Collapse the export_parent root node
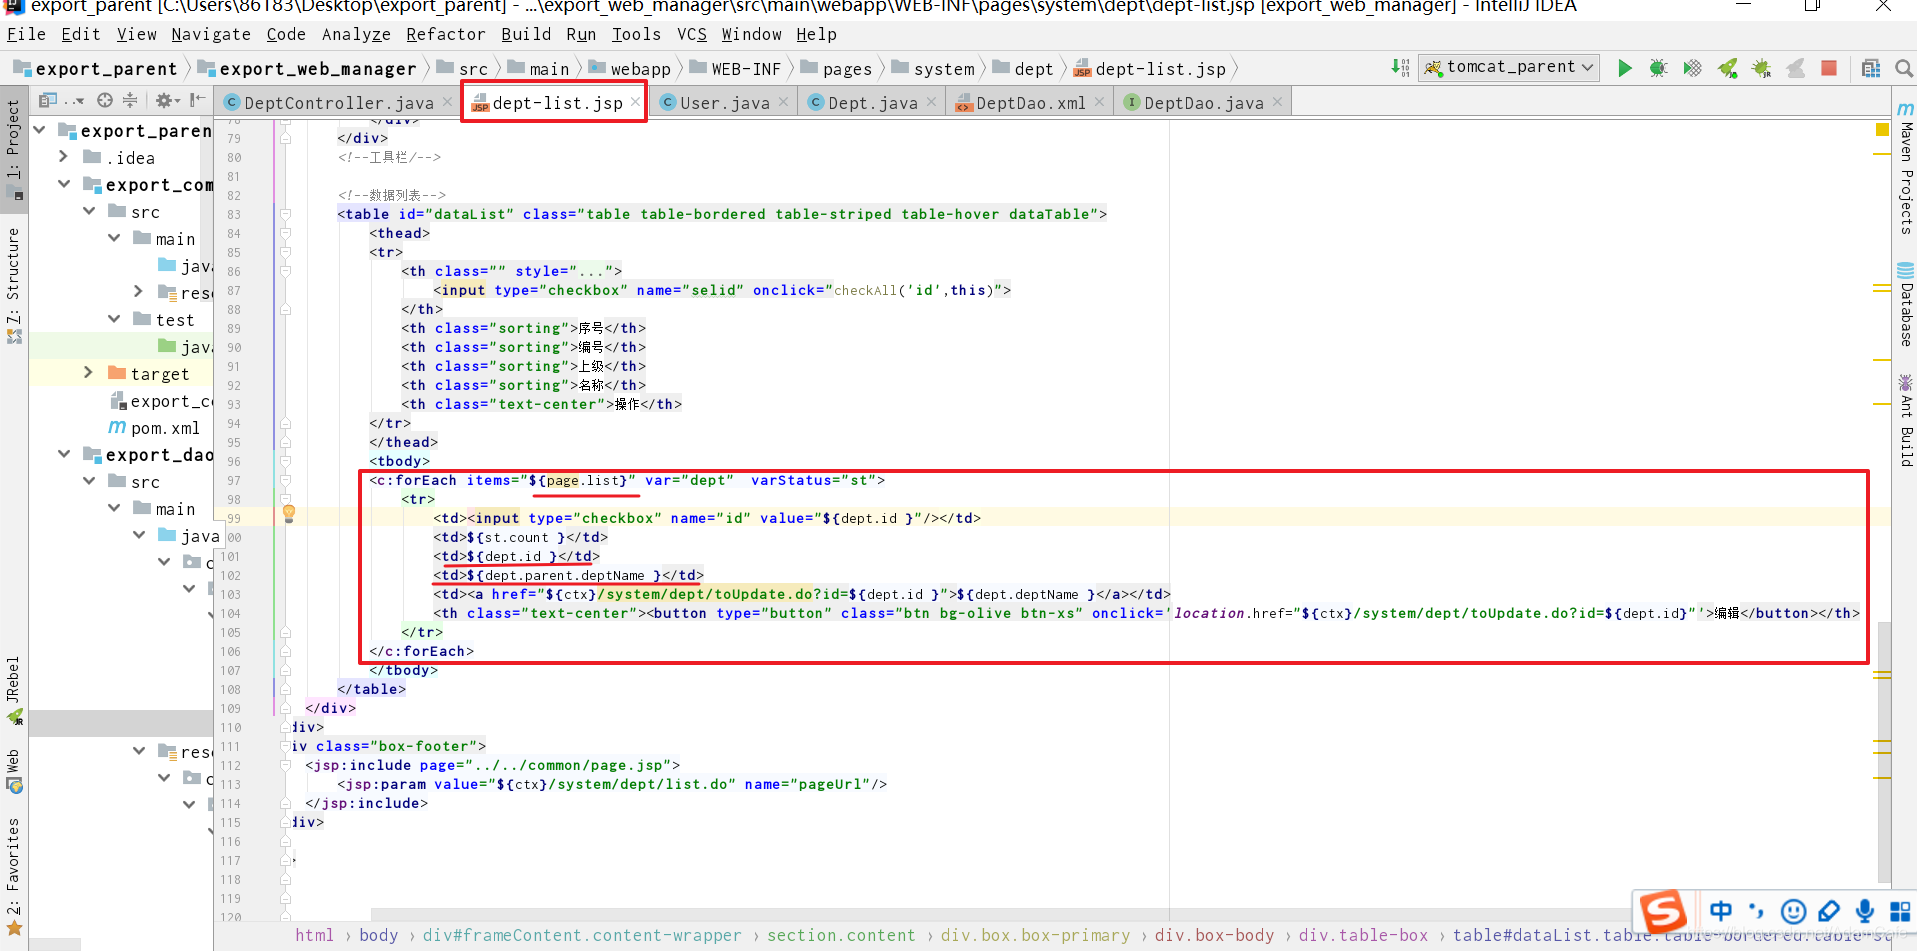 (39, 130)
